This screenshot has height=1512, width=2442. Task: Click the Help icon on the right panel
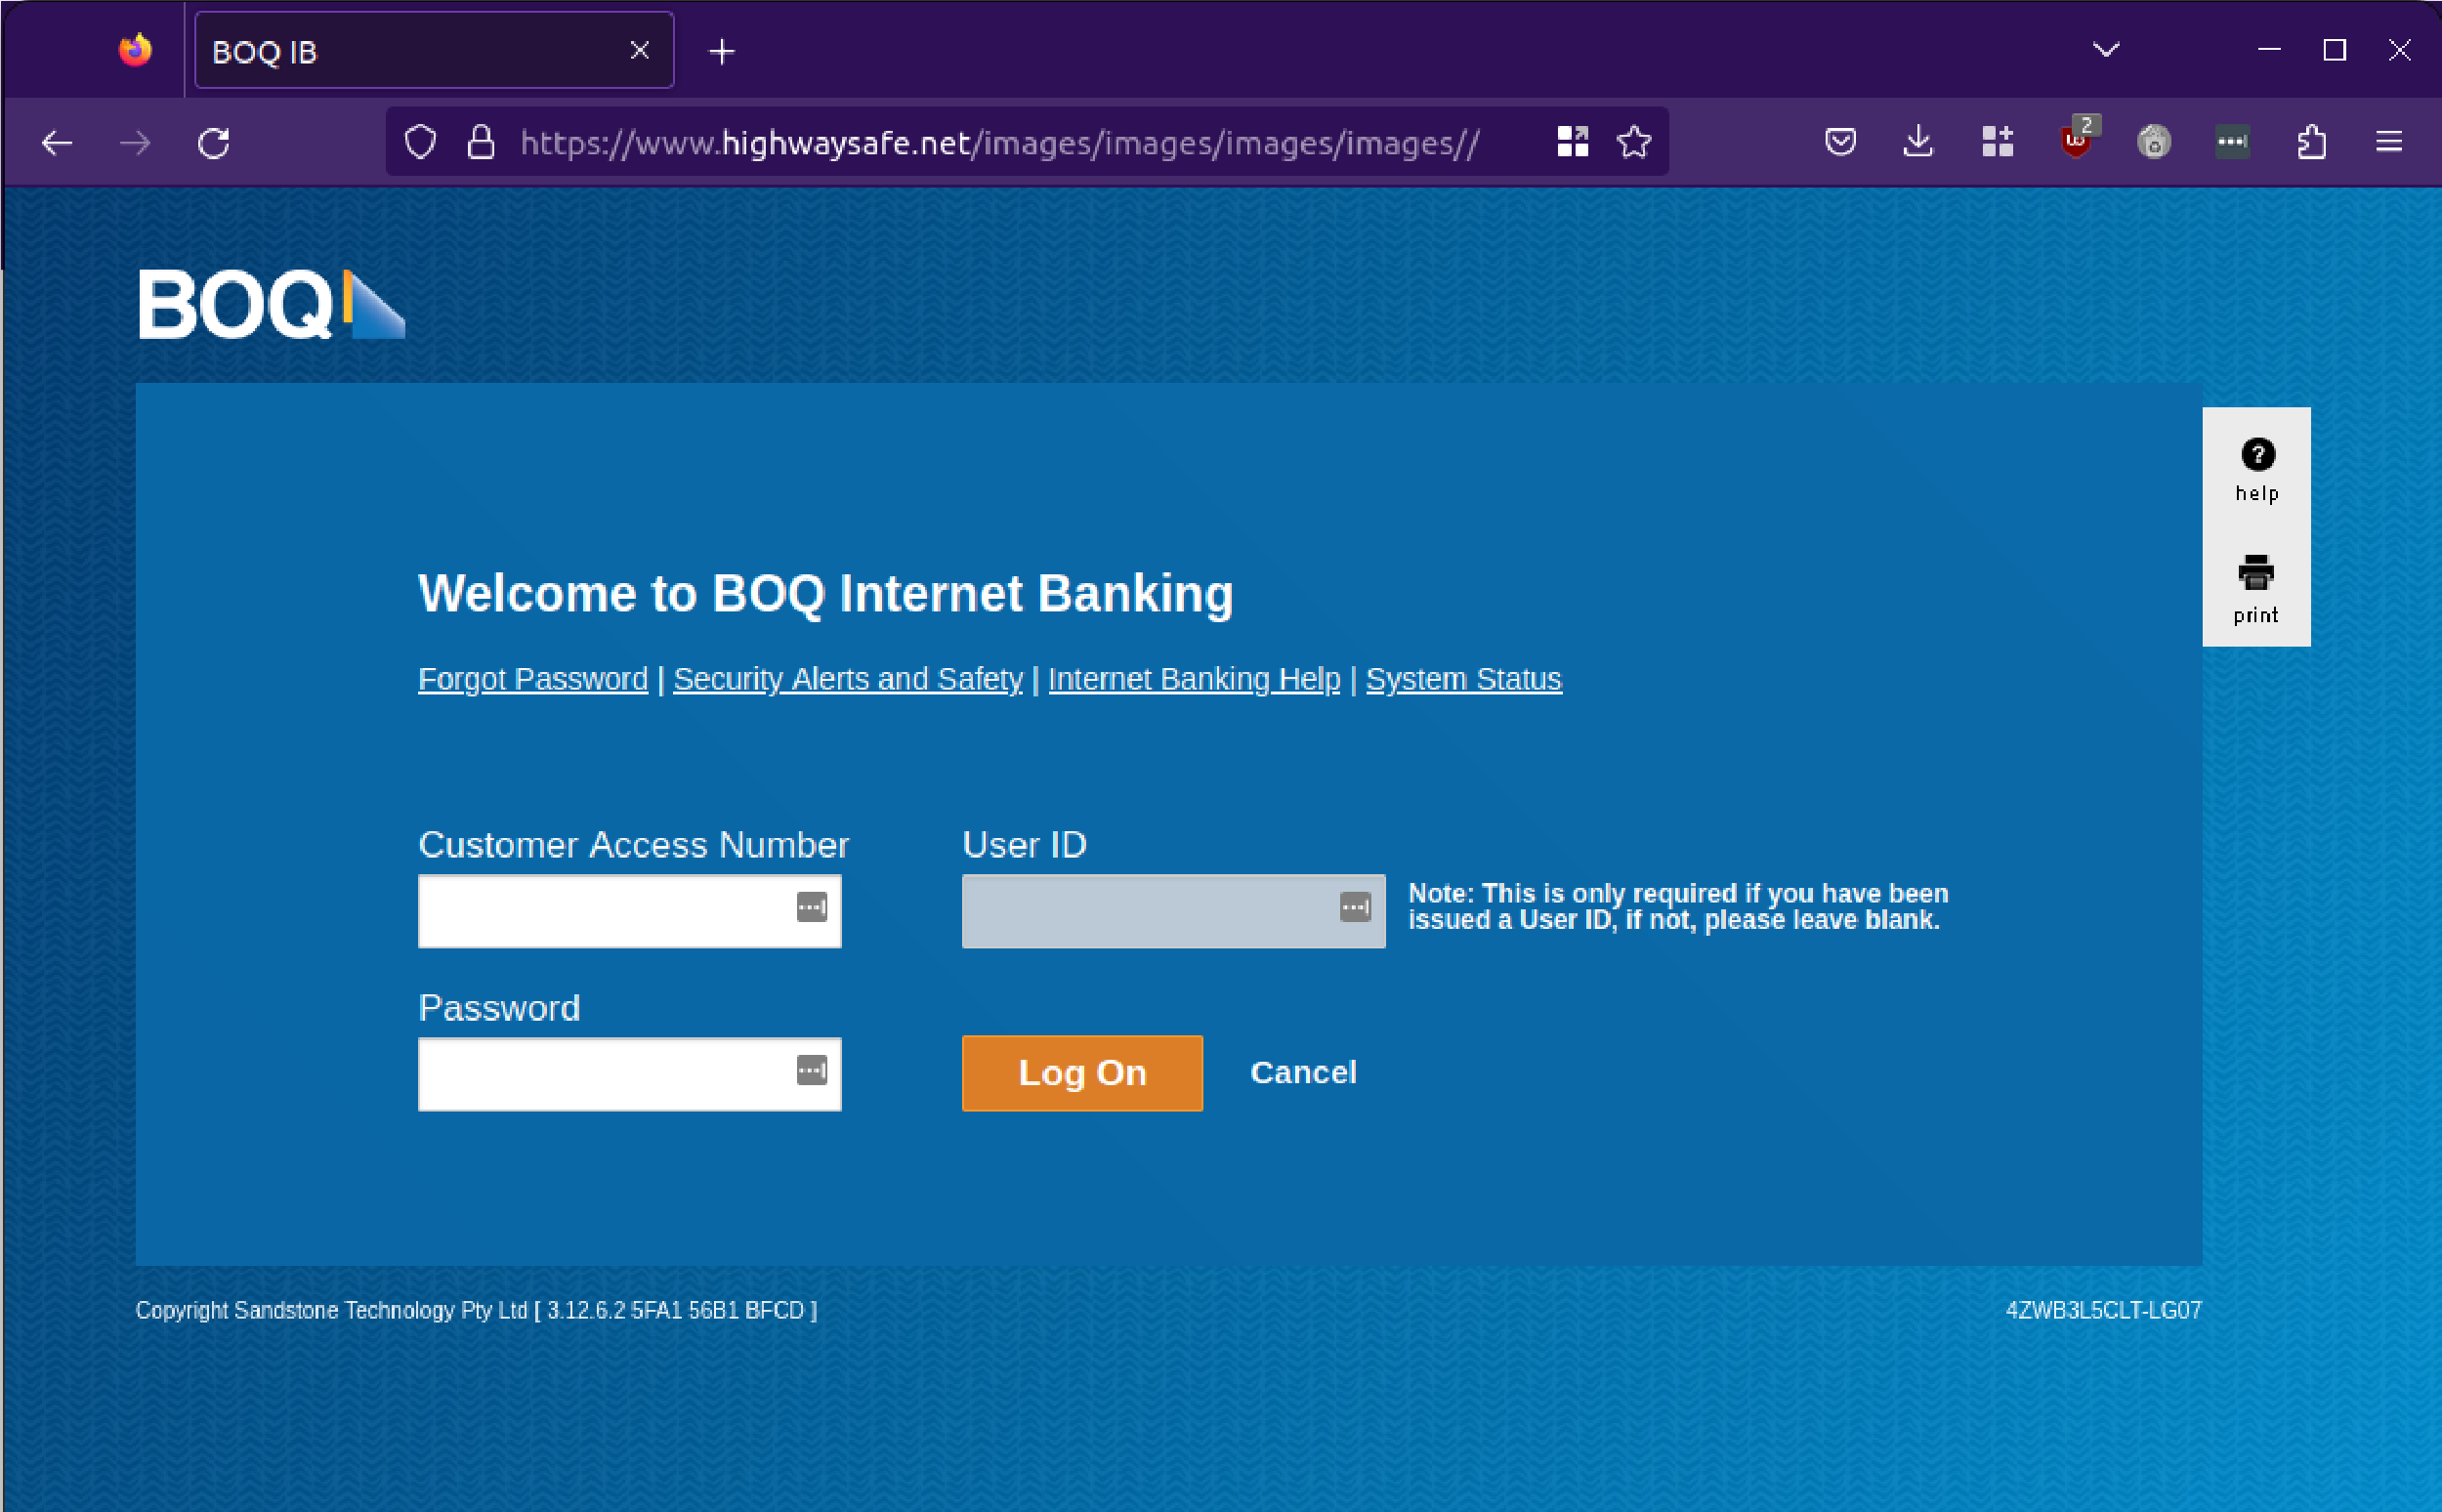(2257, 455)
